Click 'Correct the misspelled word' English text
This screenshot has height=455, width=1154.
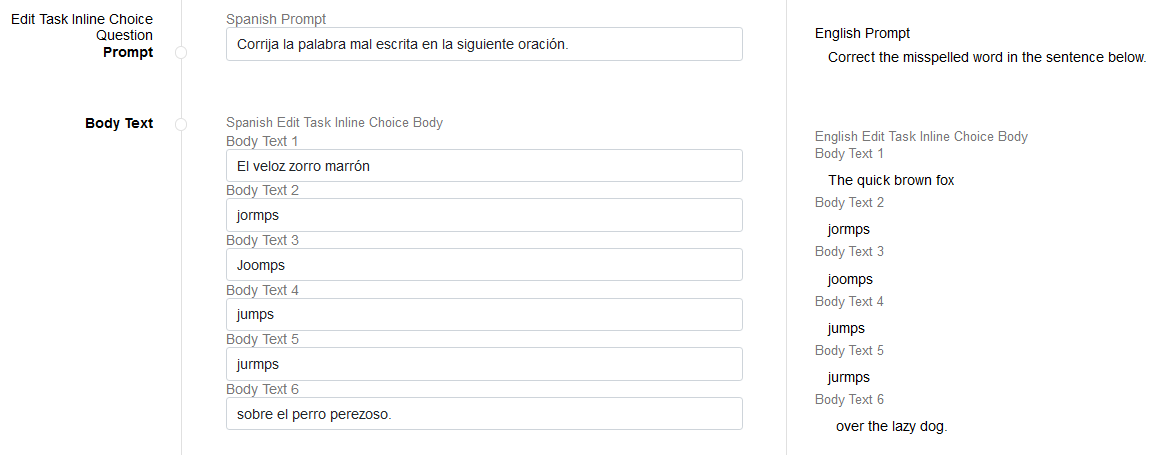[x=987, y=58]
